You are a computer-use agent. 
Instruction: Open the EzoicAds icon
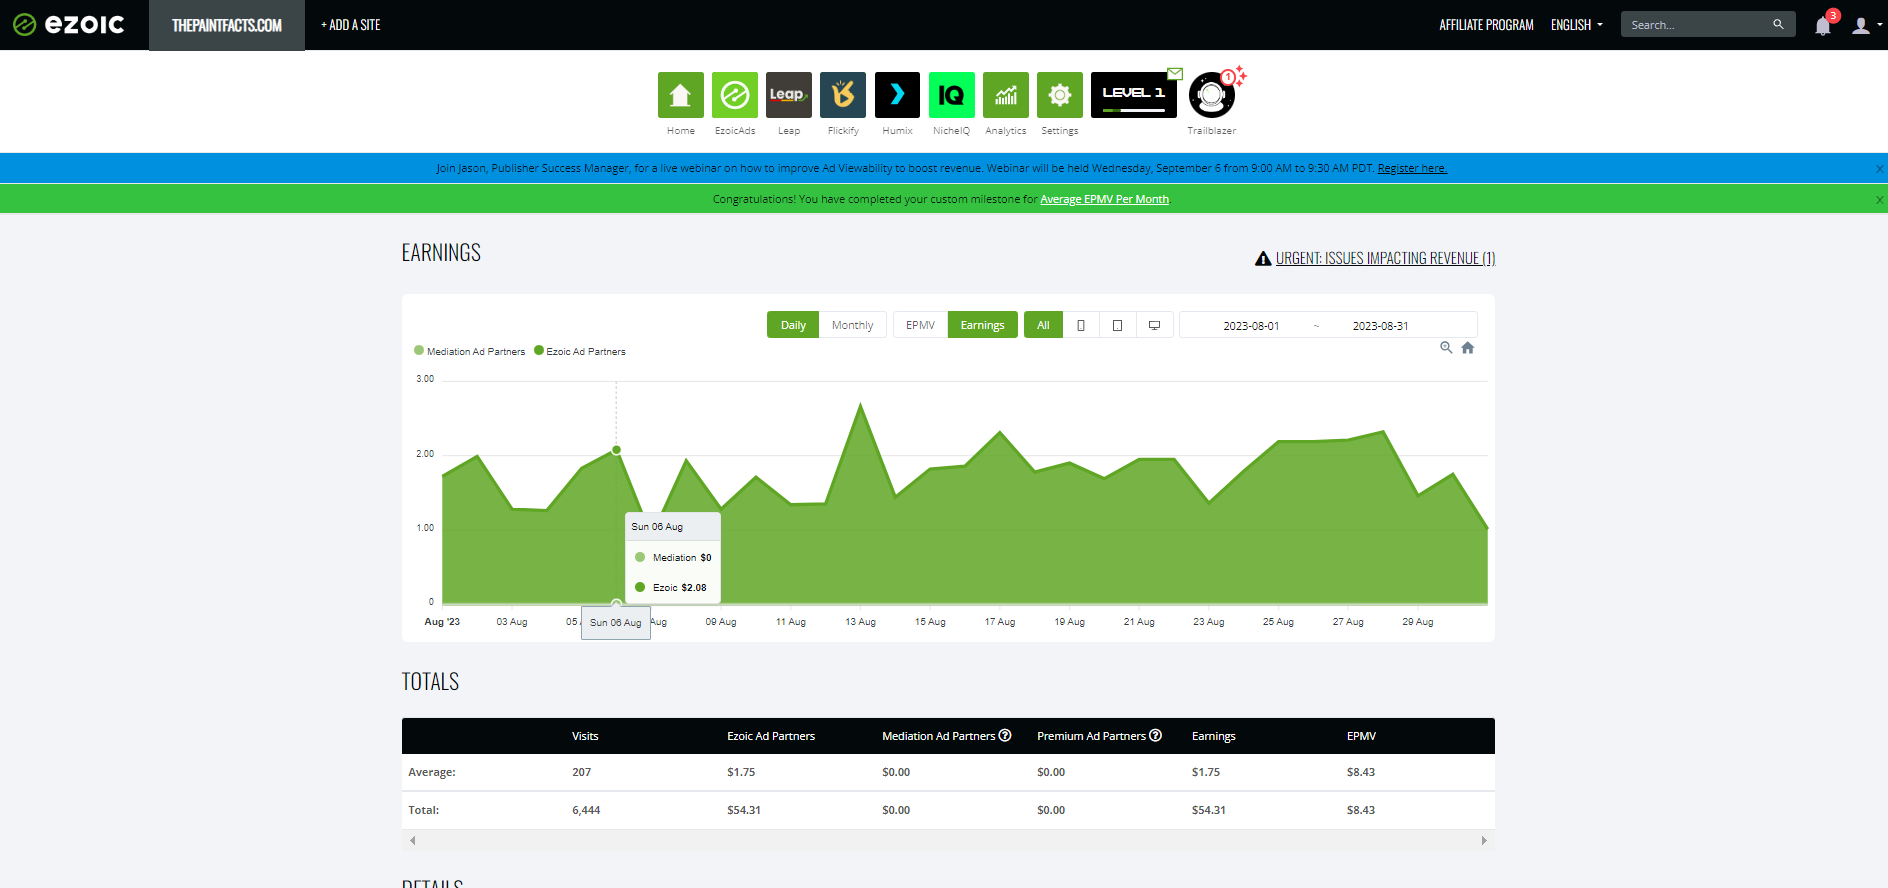pyautogui.click(x=735, y=95)
